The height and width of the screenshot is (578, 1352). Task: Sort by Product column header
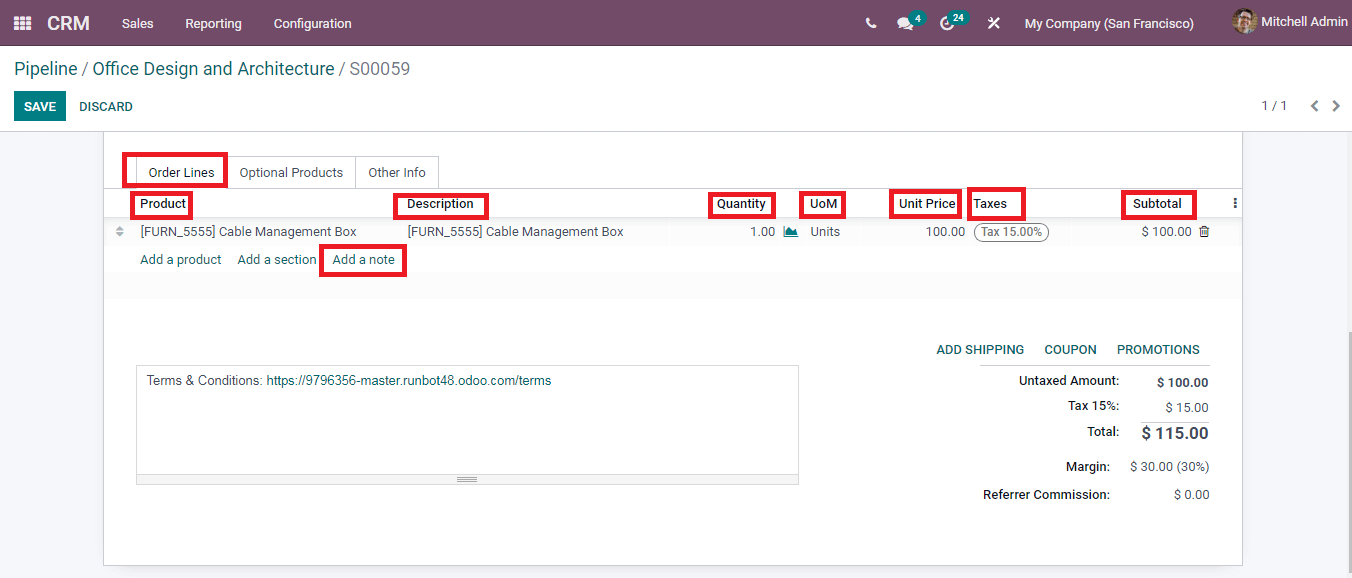(x=163, y=204)
